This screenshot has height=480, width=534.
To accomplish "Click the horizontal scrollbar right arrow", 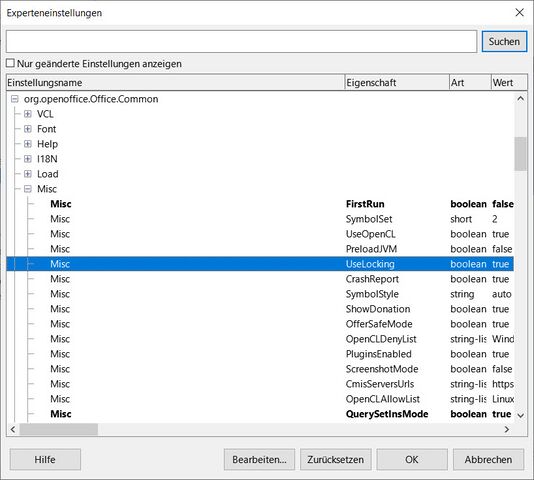I will coord(507,430).
